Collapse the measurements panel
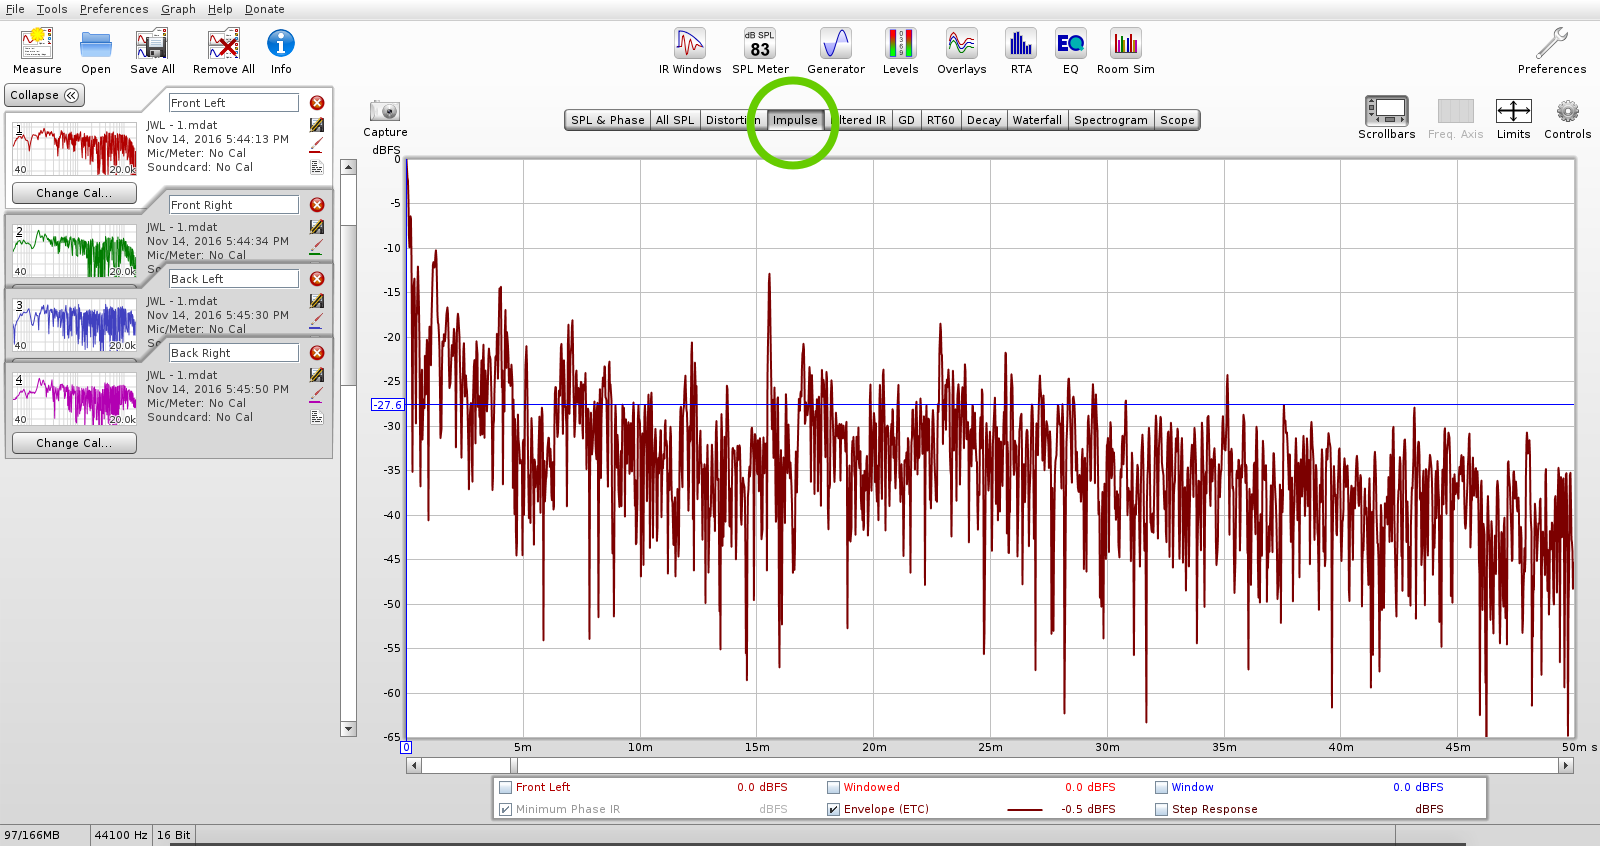 44,95
